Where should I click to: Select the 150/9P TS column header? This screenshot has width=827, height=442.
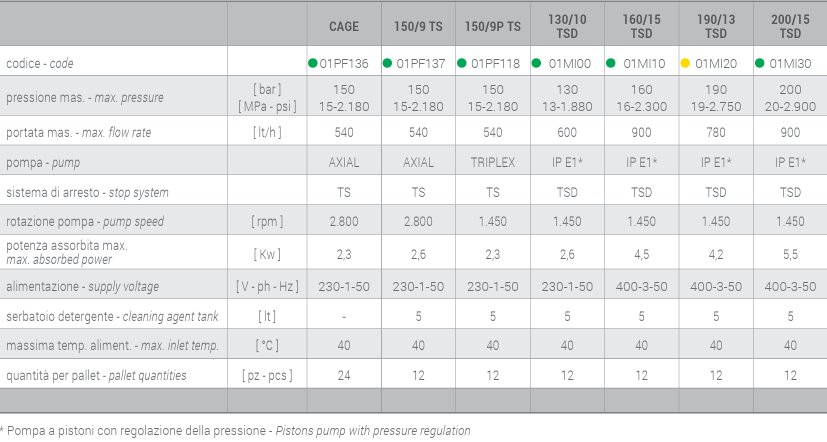pyautogui.click(x=493, y=26)
